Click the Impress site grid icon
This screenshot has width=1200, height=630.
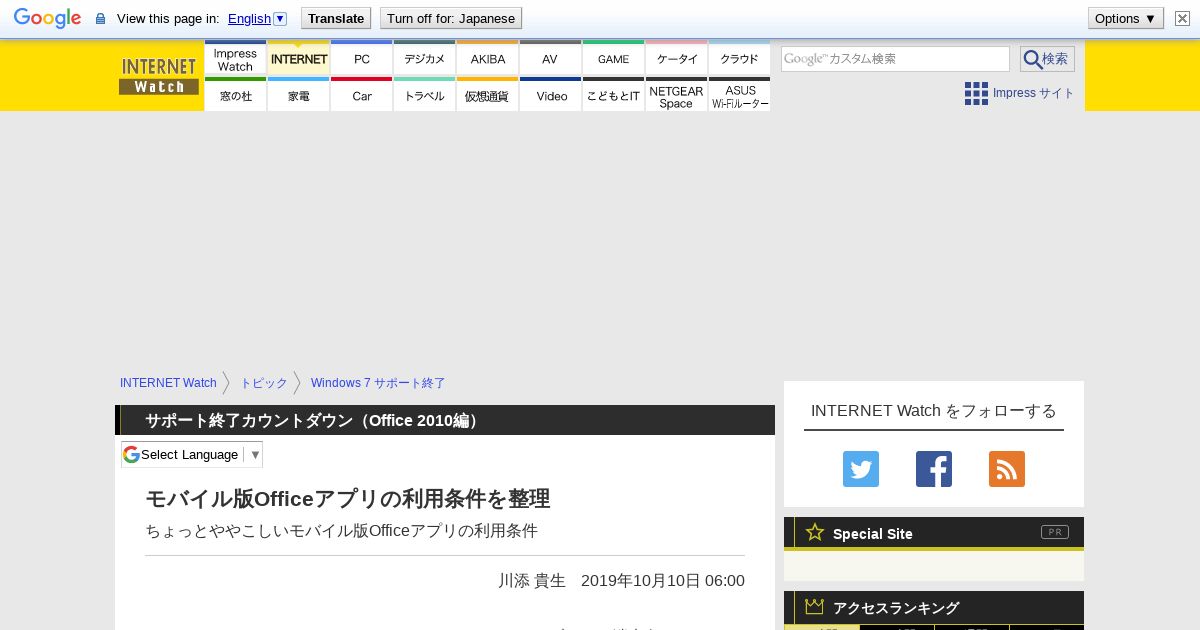pyautogui.click(x=976, y=93)
